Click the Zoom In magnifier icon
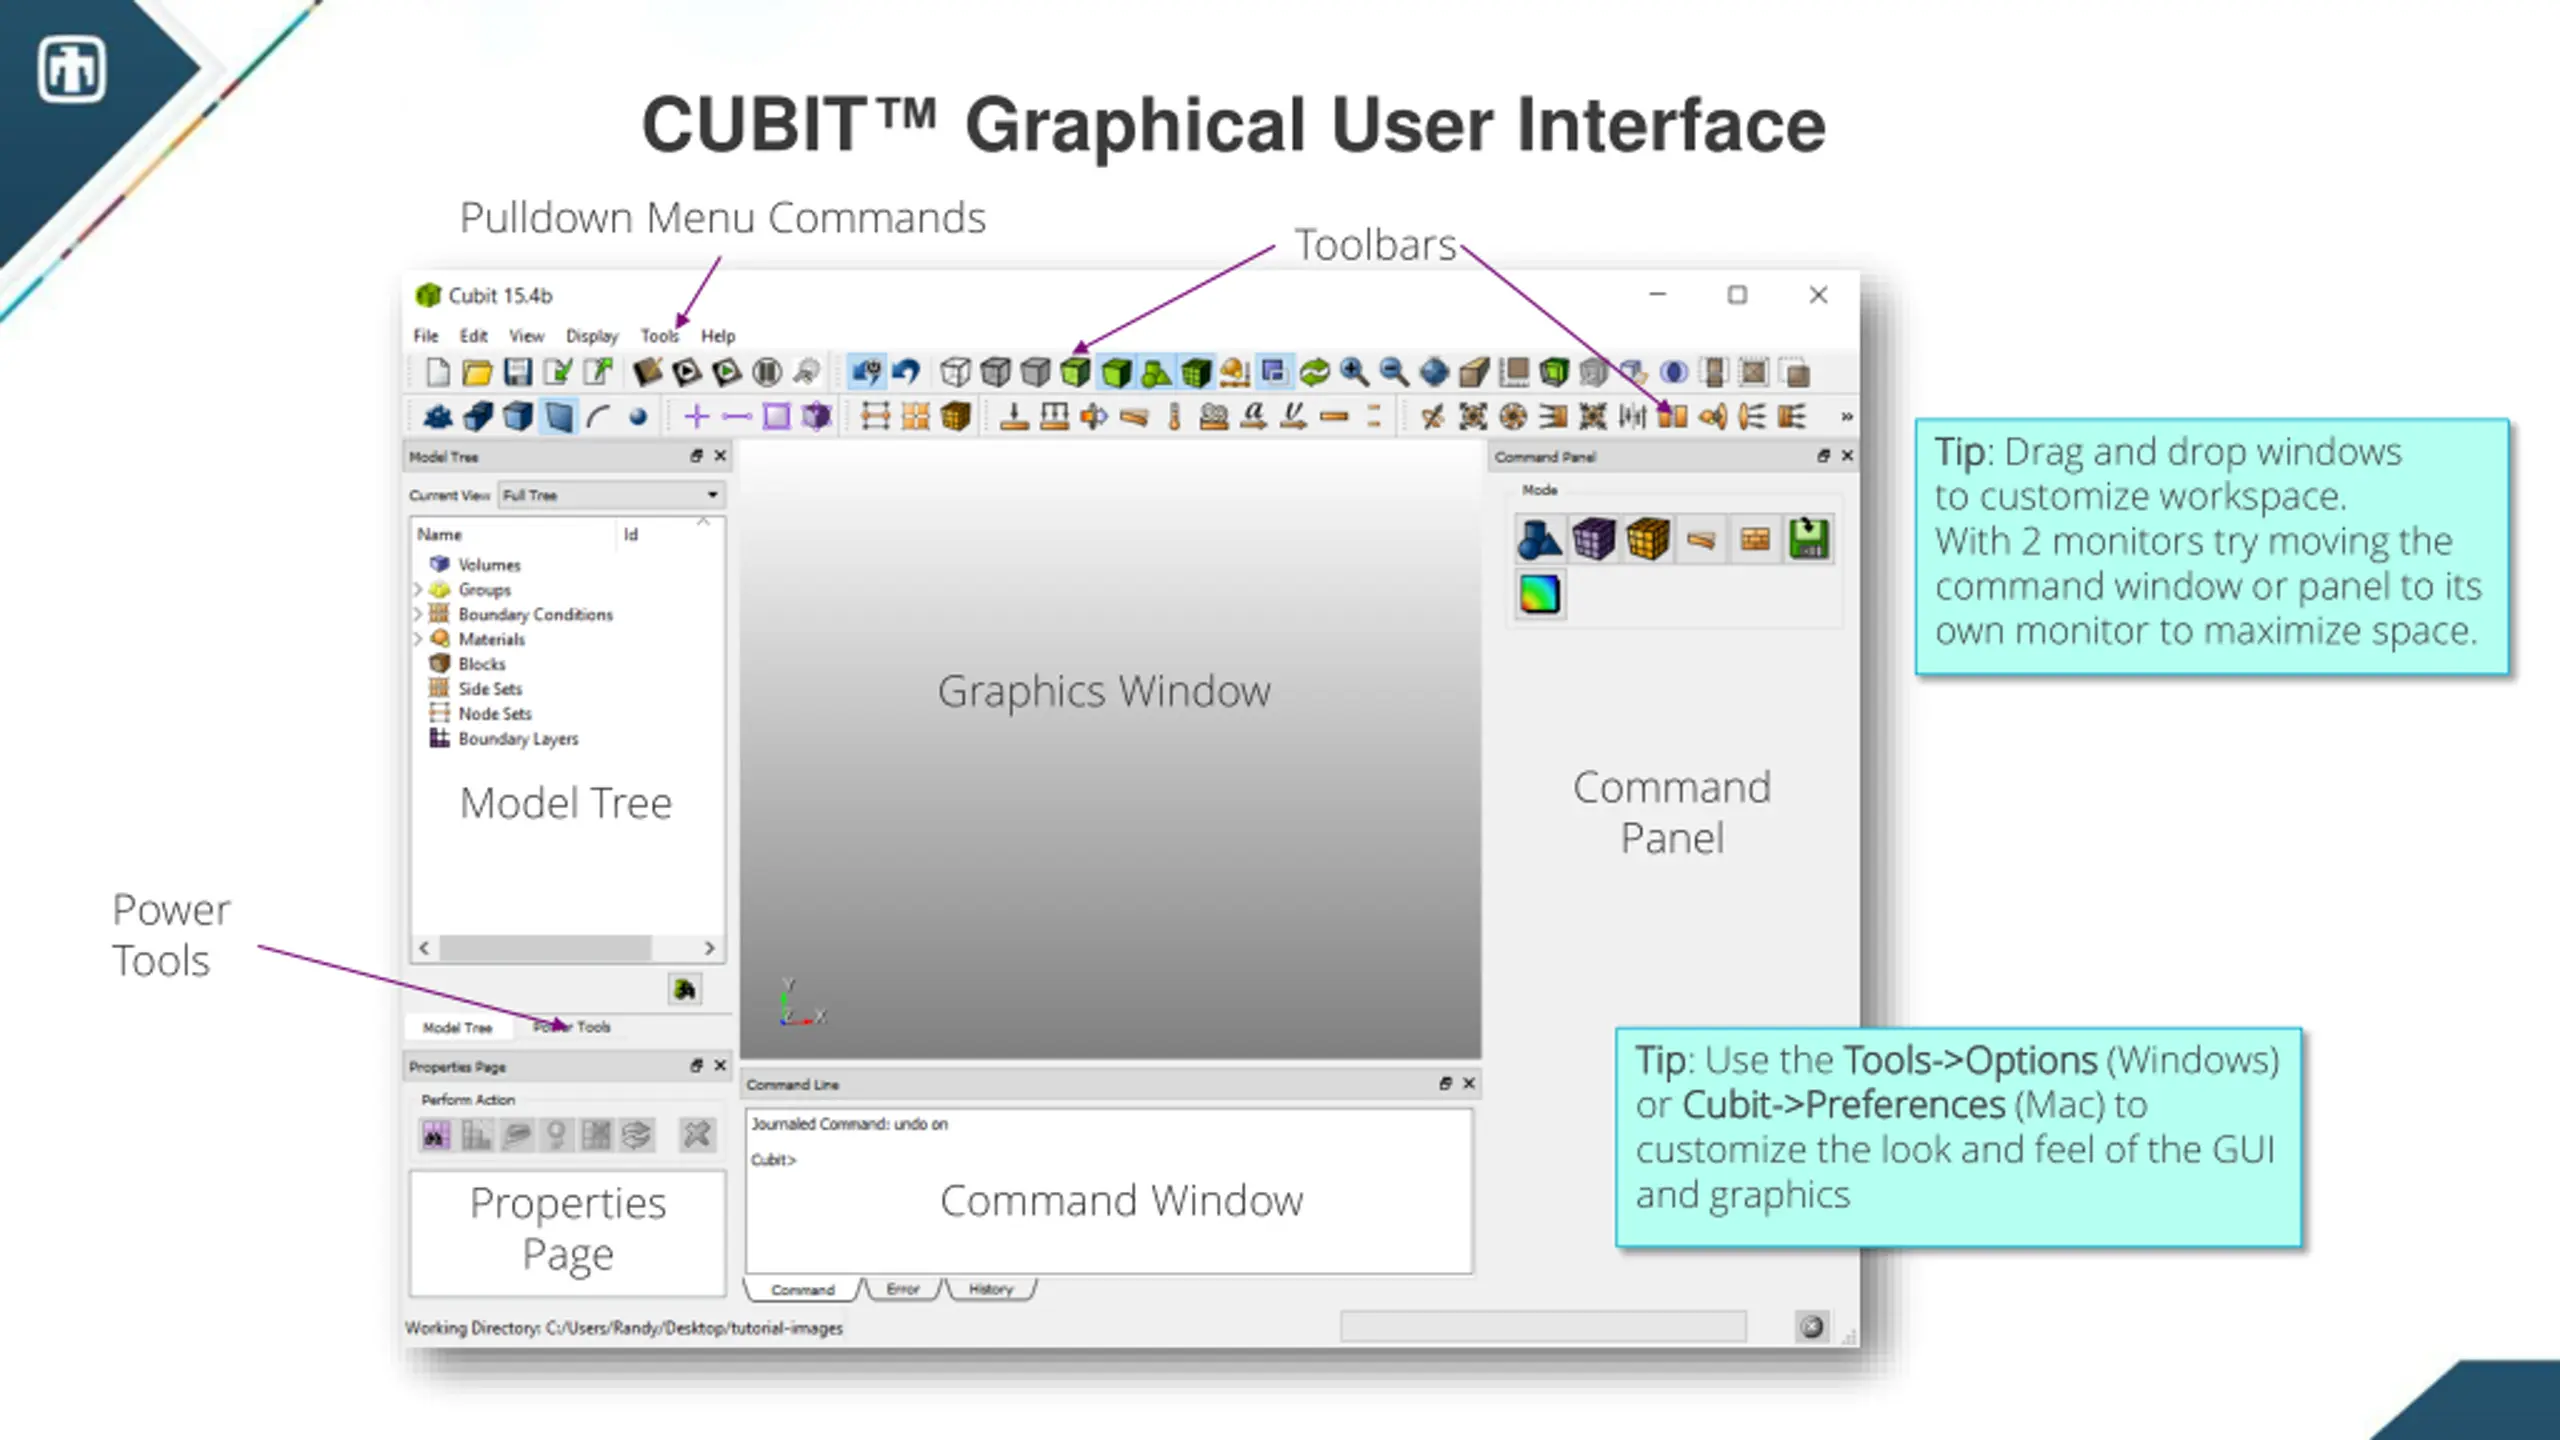This screenshot has height=1440, width=2560. click(1354, 373)
